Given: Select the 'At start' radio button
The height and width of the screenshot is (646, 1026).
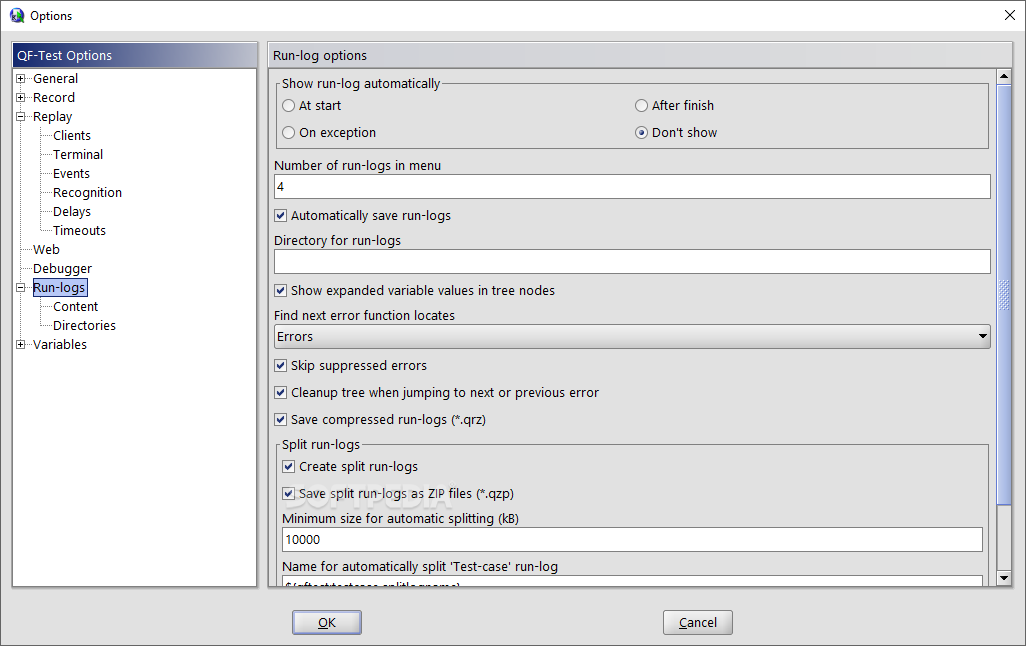Looking at the screenshot, I should click(x=289, y=105).
